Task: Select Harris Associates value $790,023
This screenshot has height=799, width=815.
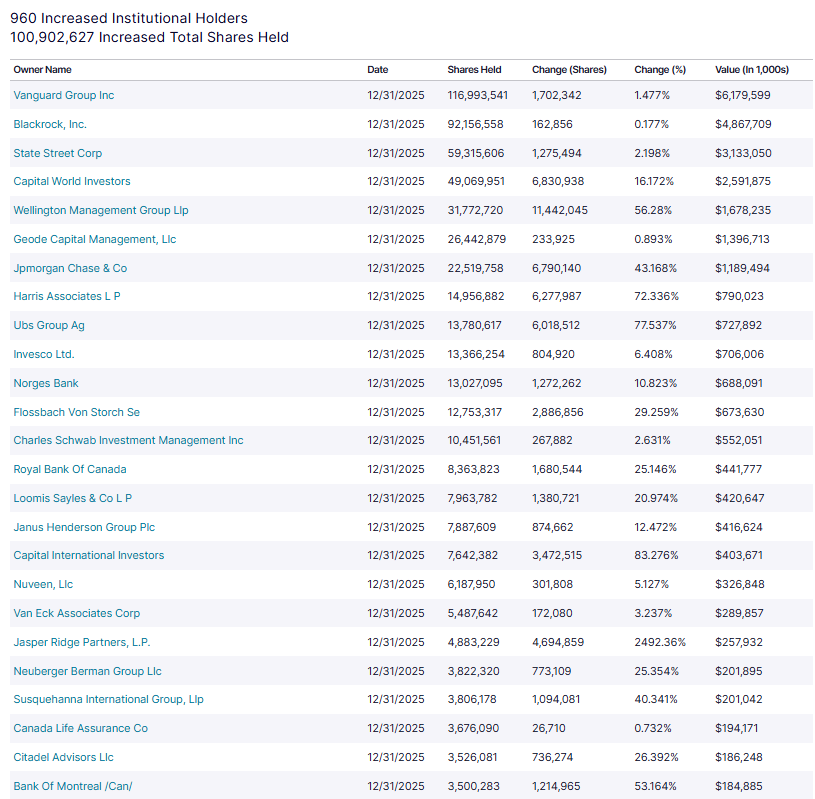Action: click(739, 296)
